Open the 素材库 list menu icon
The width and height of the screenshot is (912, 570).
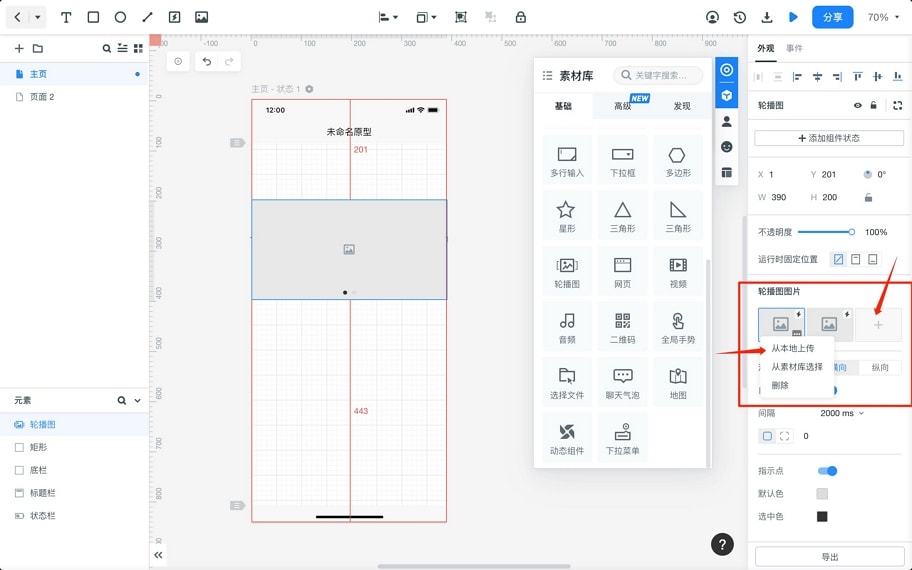coord(547,76)
